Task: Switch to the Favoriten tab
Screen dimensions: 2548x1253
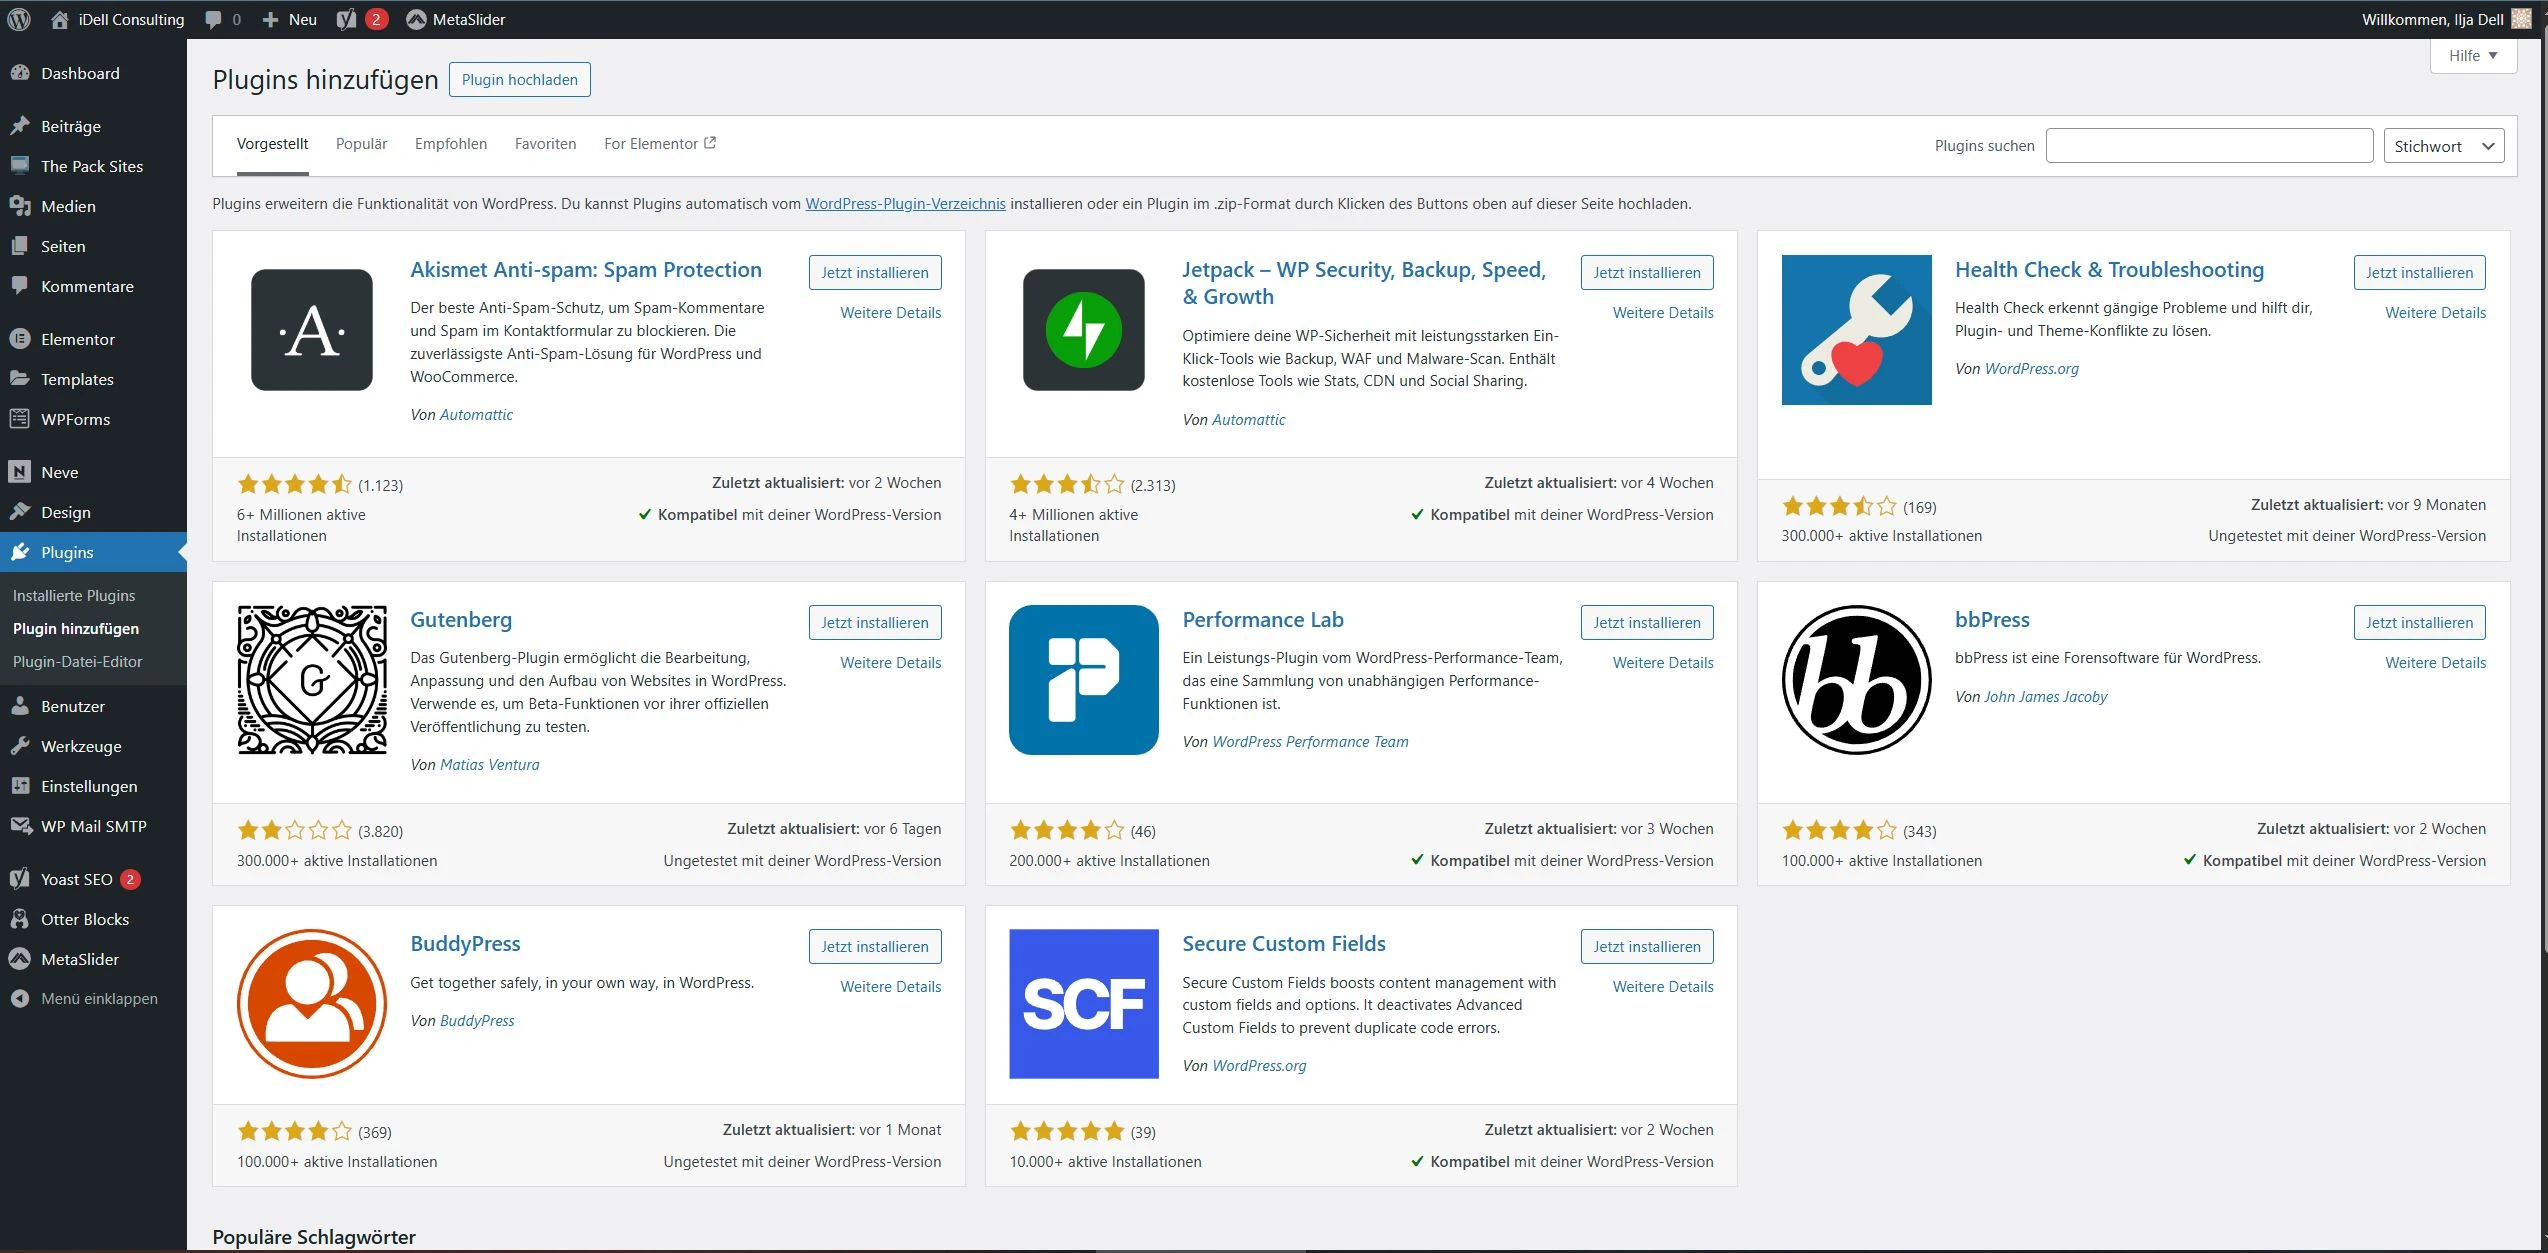Action: (545, 144)
